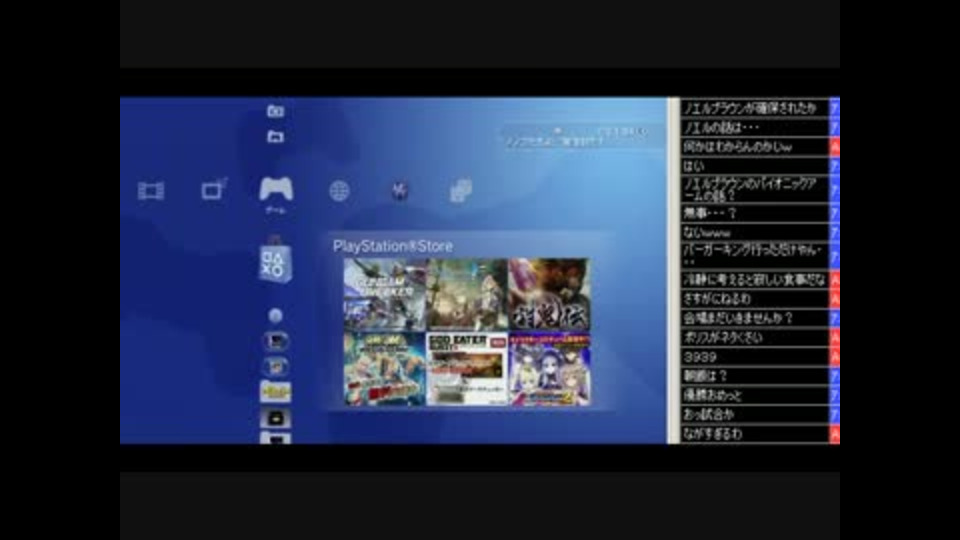The height and width of the screenshot is (540, 960).
Task: Select the comment 'ノエルの話は・・・' row
Action: 754,127
